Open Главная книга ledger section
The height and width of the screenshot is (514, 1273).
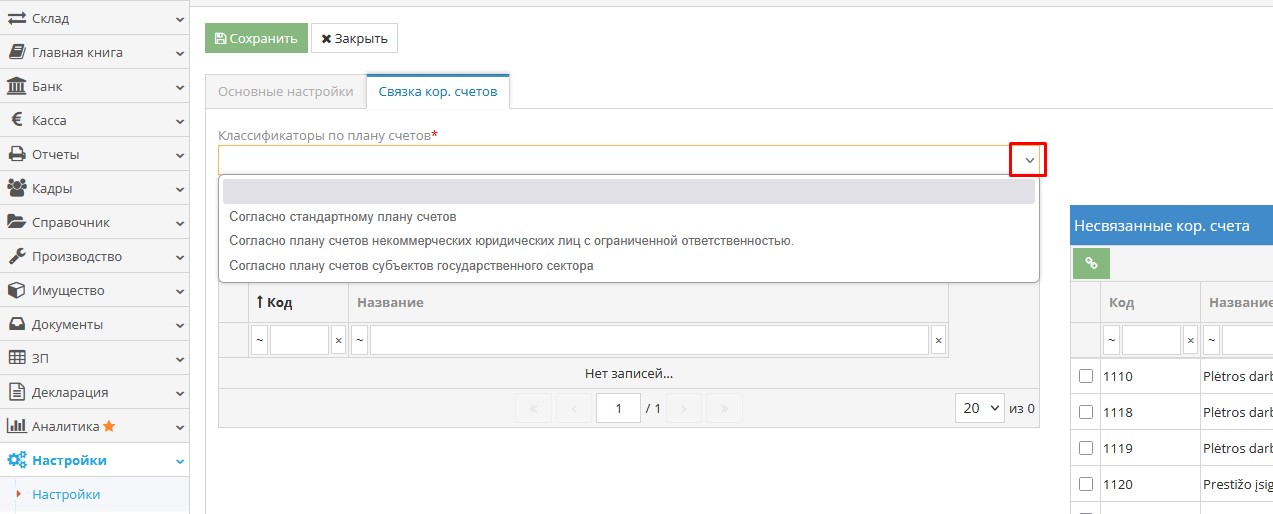coord(94,52)
